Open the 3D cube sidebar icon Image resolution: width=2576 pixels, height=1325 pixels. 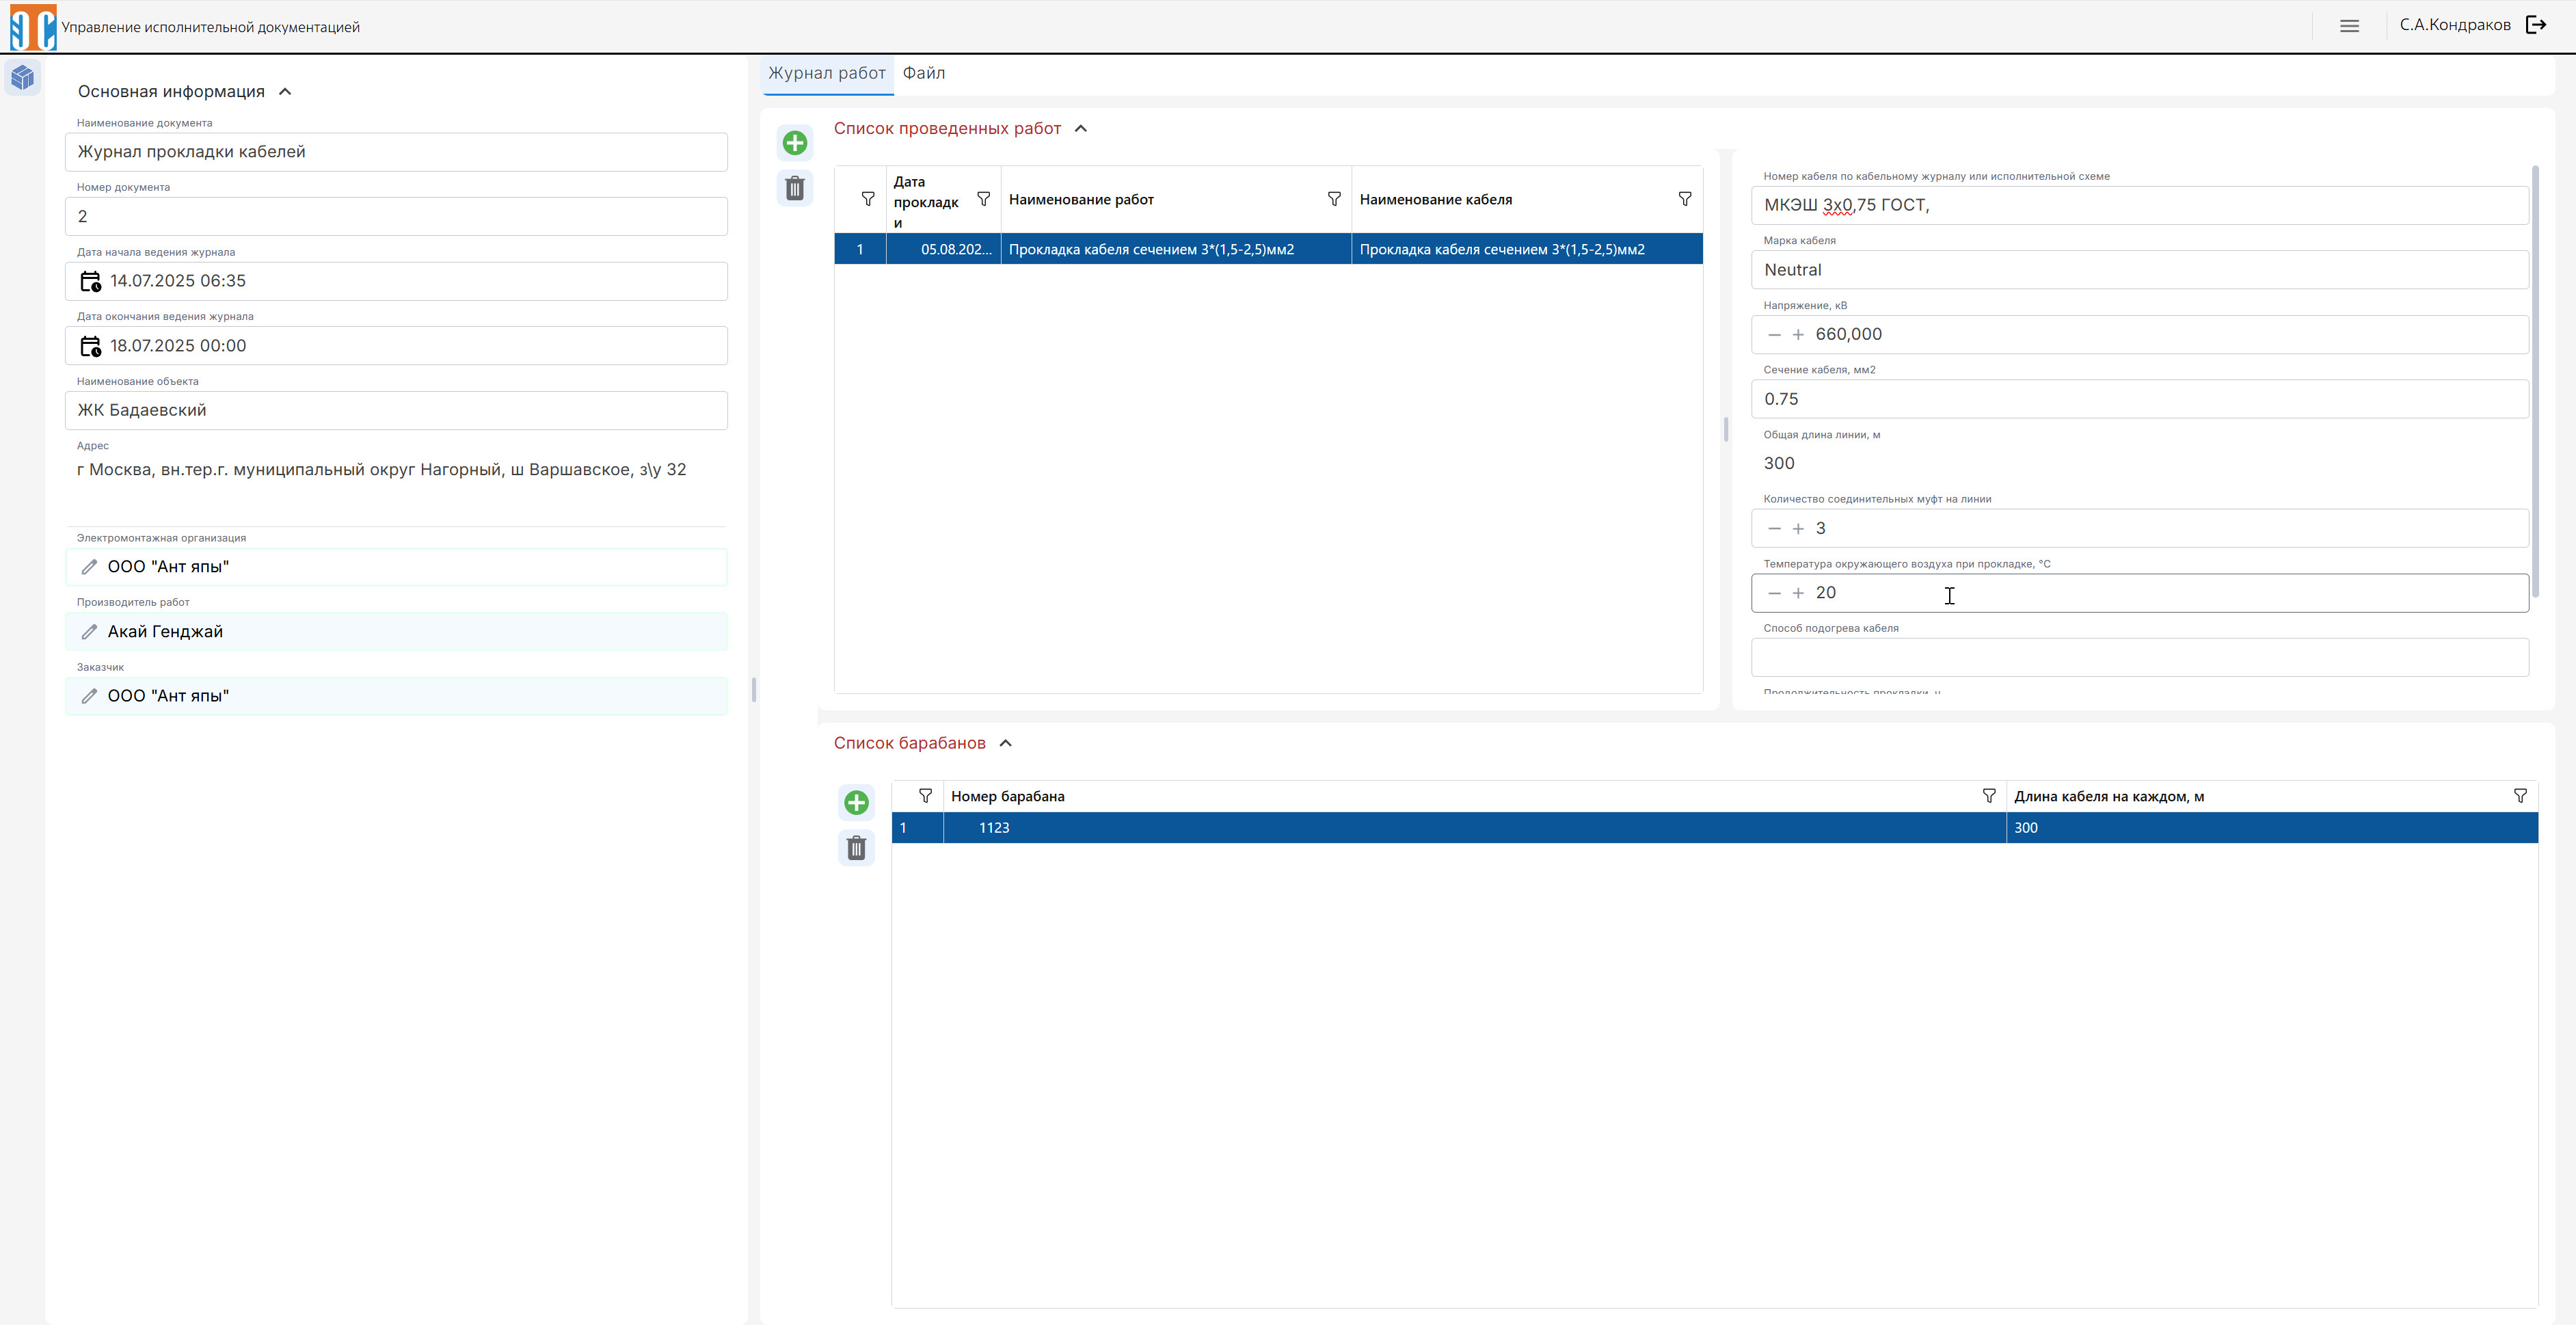23,77
